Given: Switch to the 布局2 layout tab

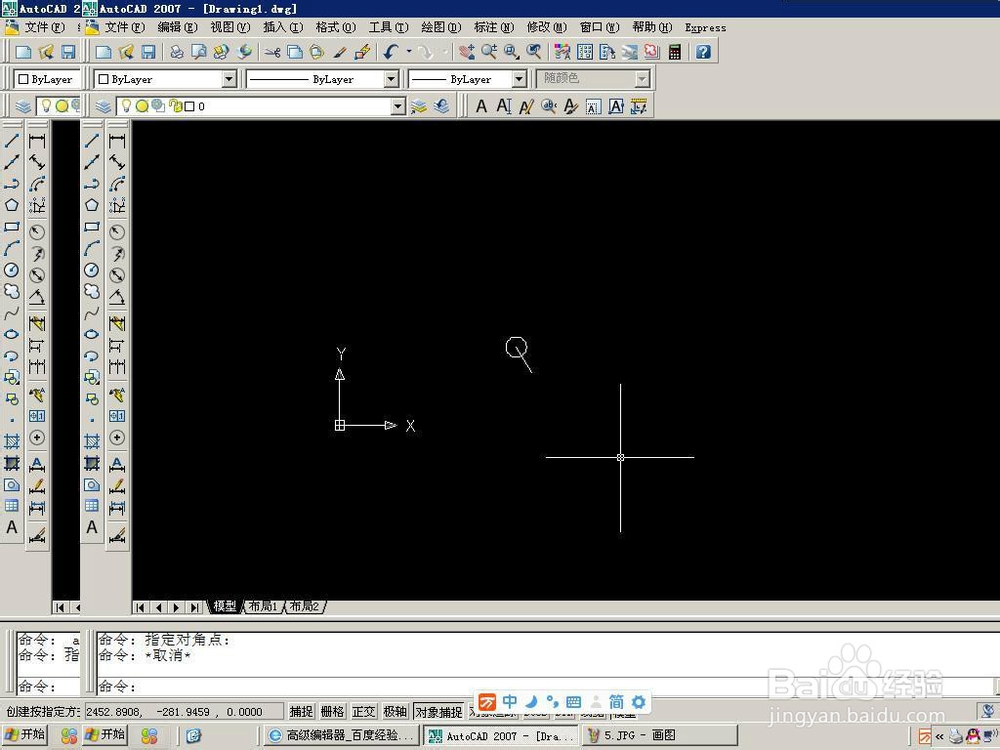Looking at the screenshot, I should point(304,606).
